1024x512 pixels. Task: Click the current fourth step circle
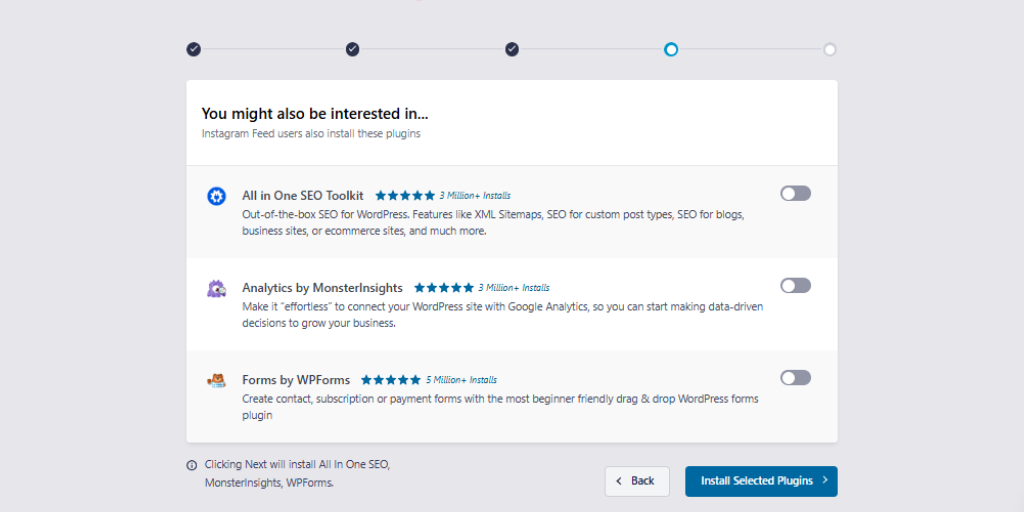(x=671, y=50)
